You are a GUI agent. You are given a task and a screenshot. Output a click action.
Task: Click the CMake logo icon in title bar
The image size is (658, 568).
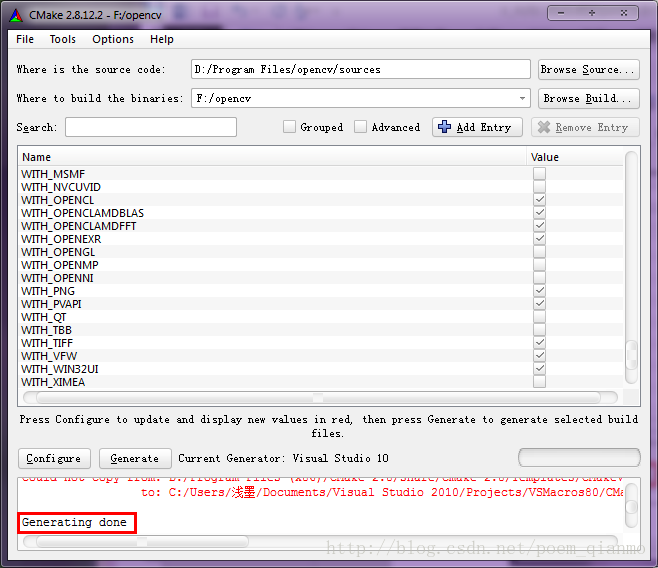pos(16,15)
